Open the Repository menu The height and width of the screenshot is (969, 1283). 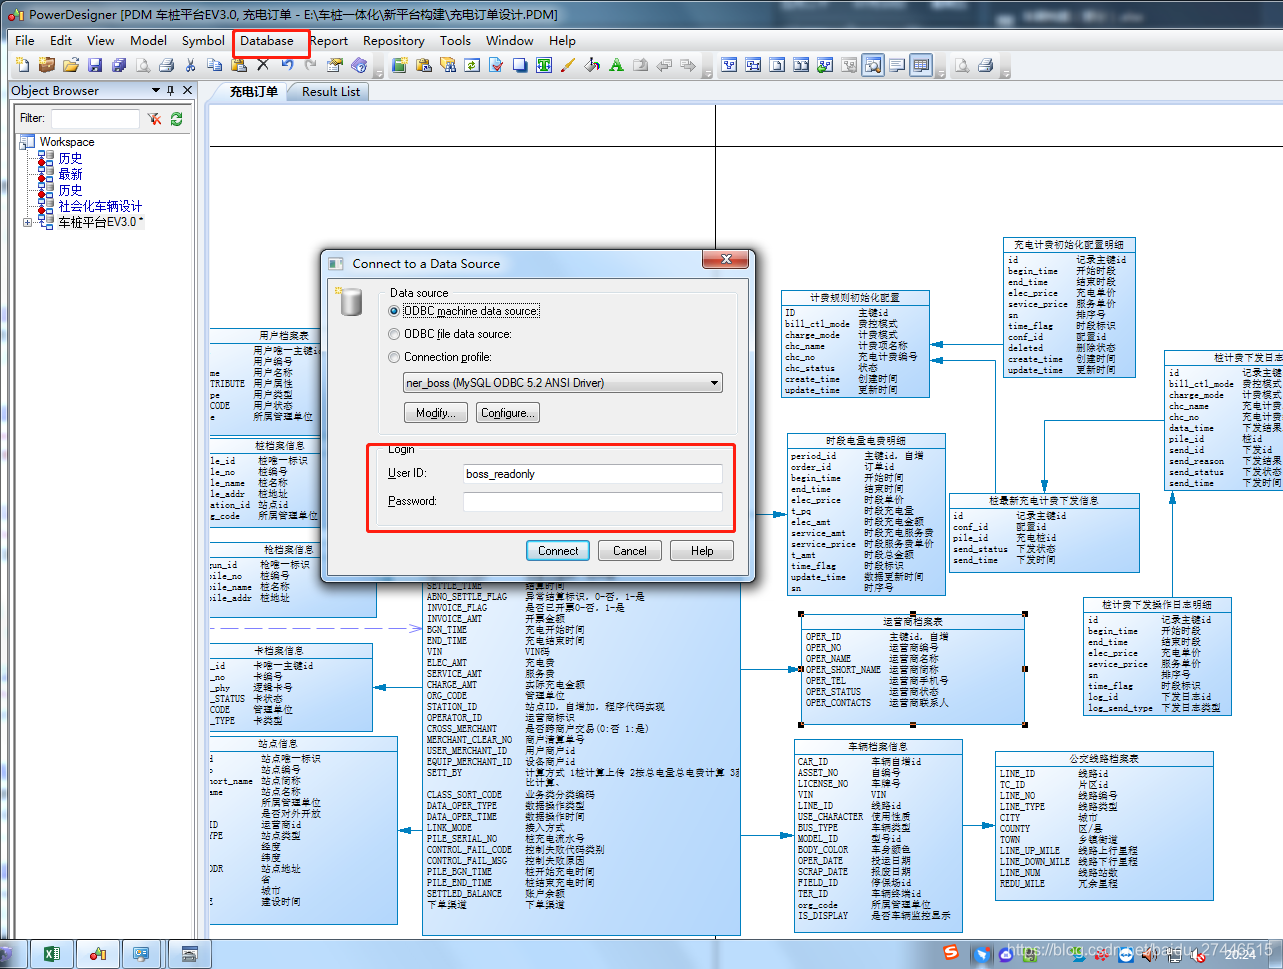(x=394, y=41)
